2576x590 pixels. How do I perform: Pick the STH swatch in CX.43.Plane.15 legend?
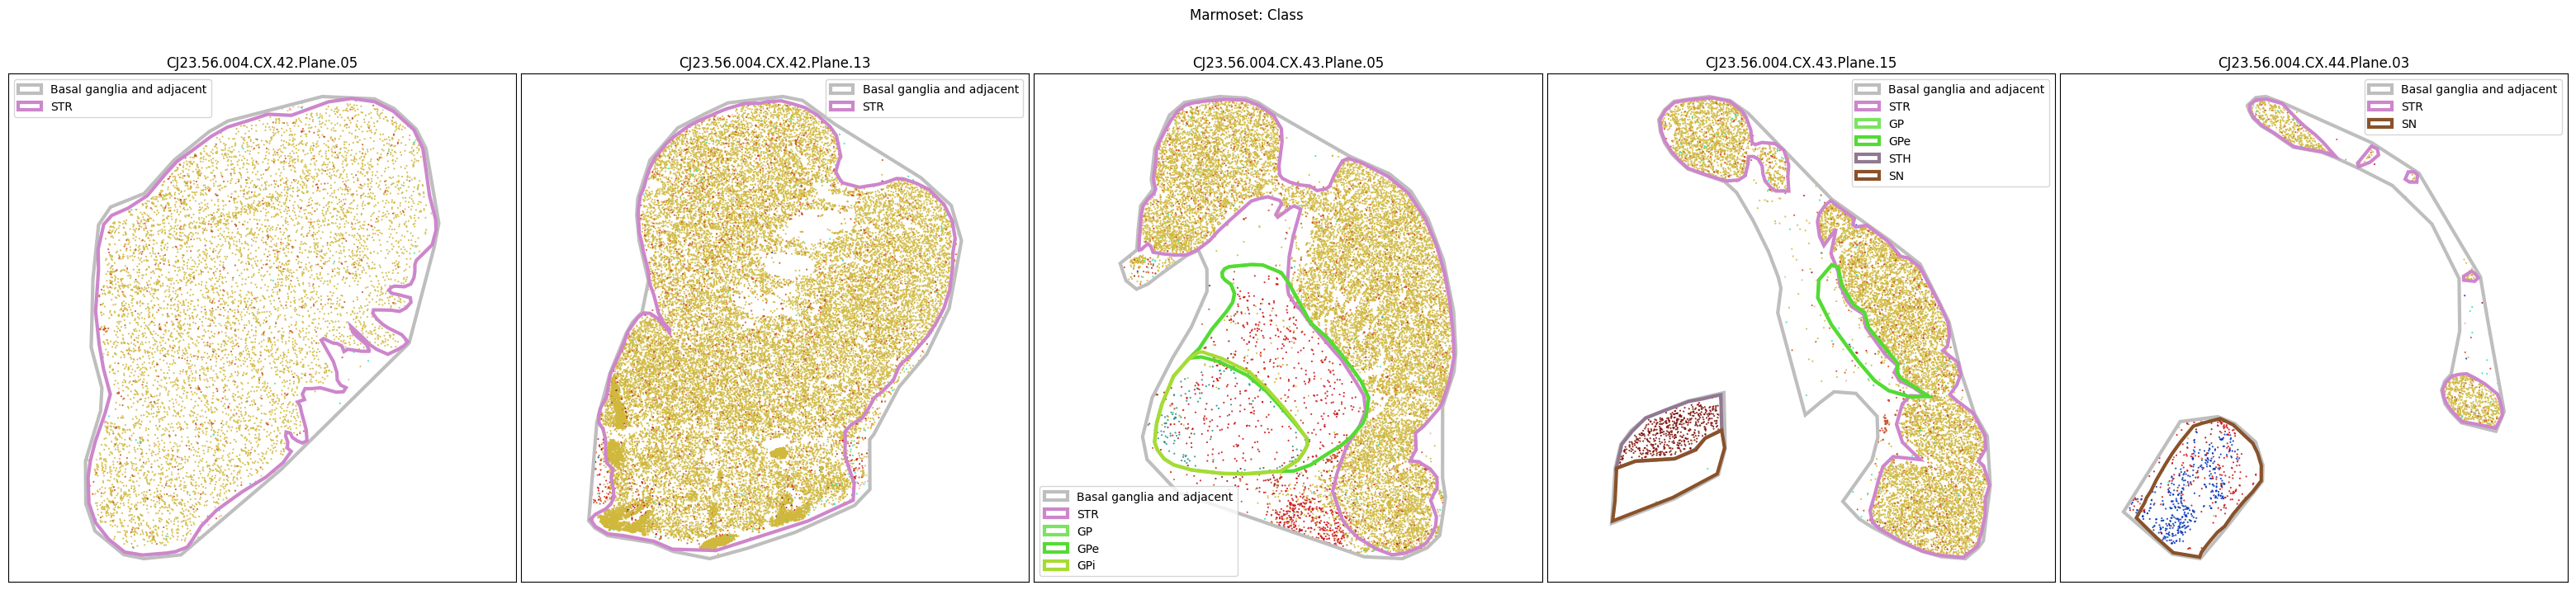pos(1867,159)
